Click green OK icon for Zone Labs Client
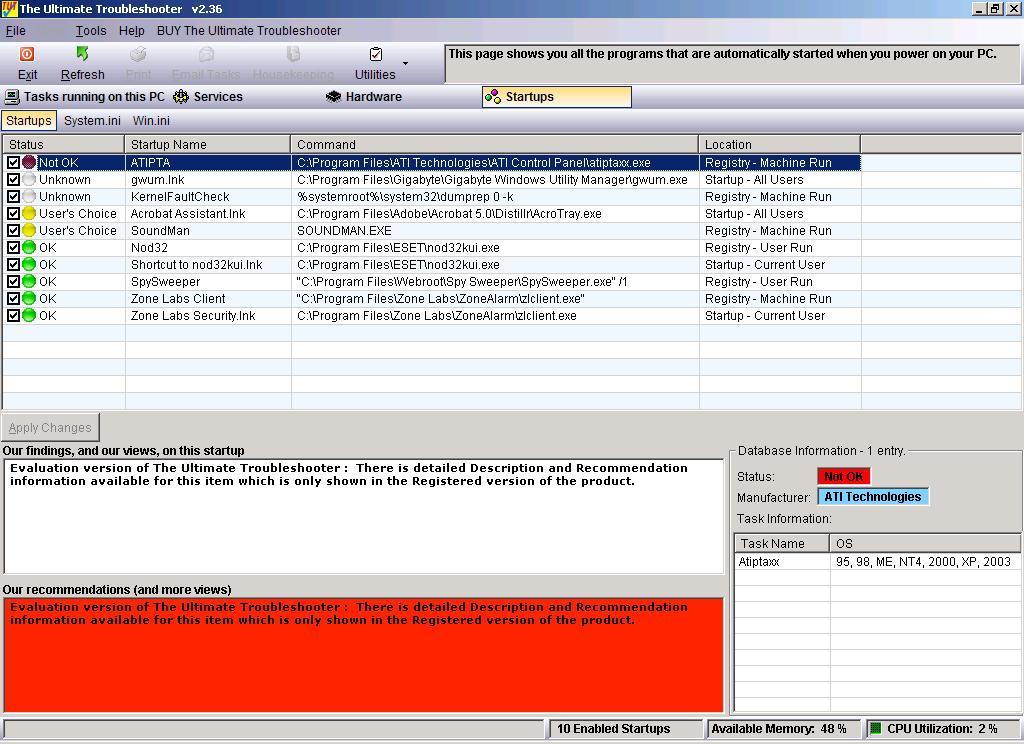The image size is (1024, 744). 29,298
